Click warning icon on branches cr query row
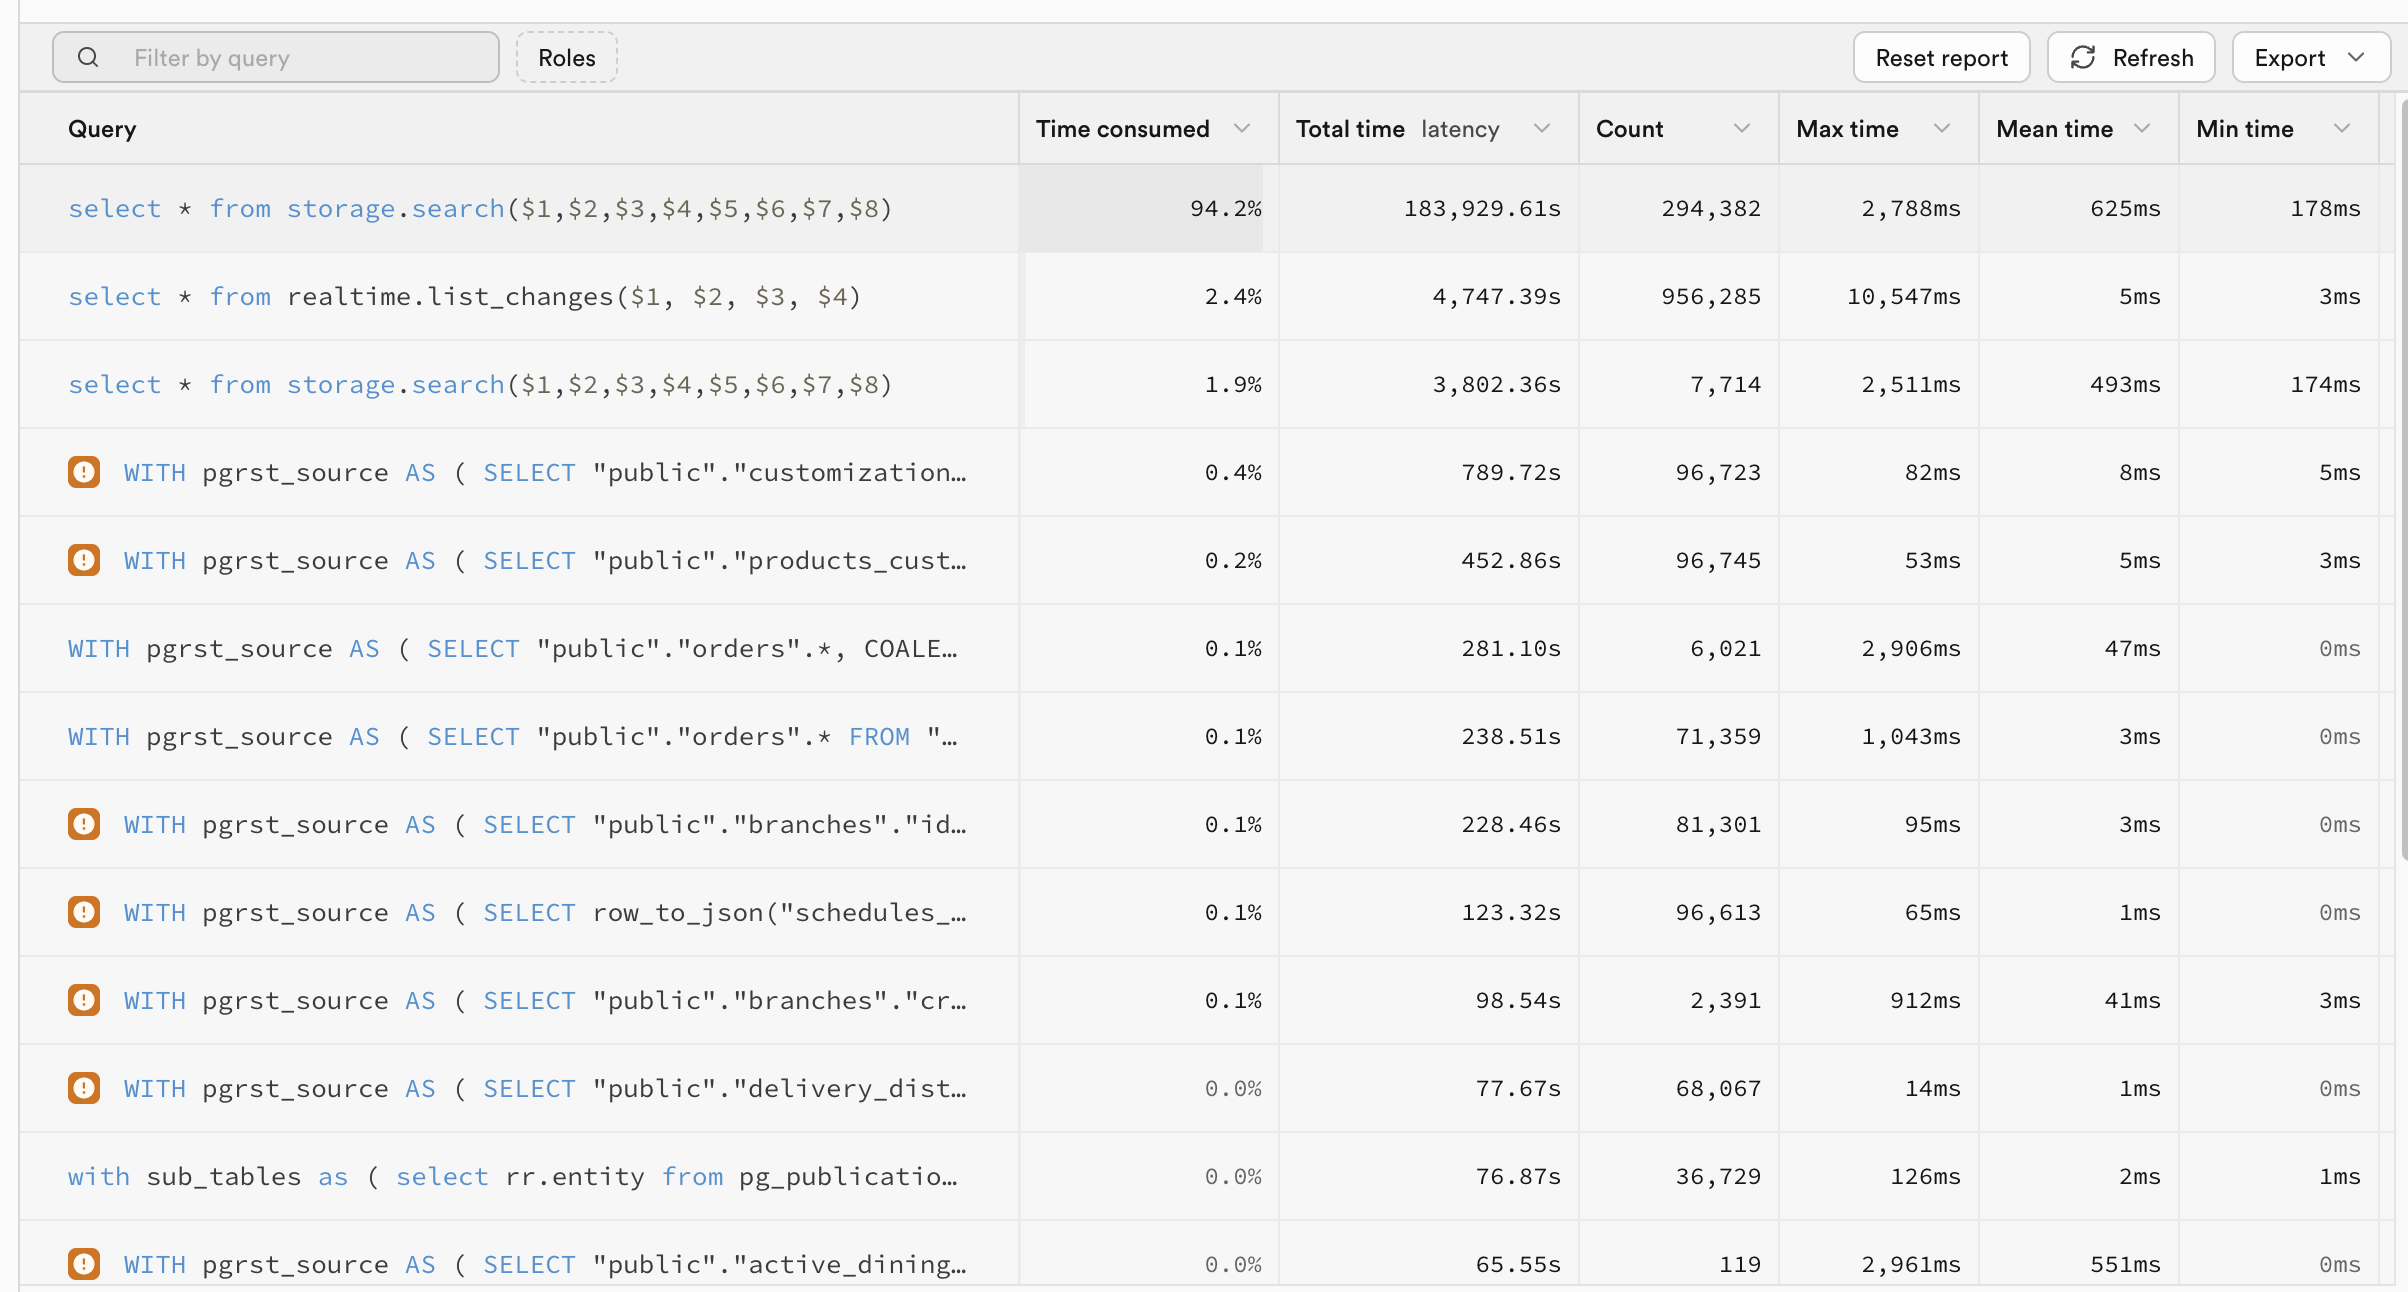Image resolution: width=2408 pixels, height=1292 pixels. (x=84, y=1000)
